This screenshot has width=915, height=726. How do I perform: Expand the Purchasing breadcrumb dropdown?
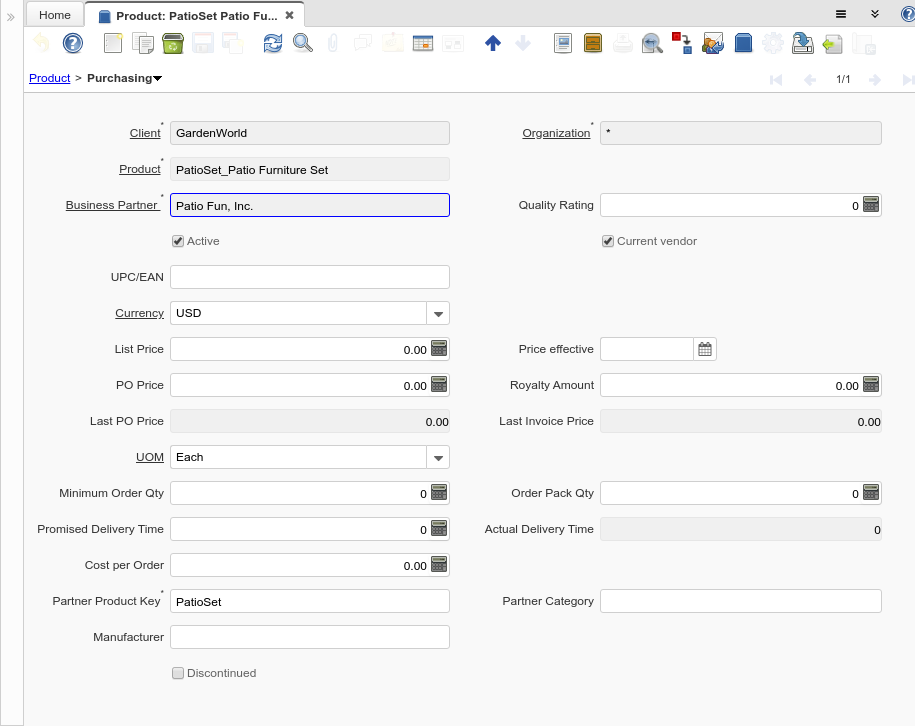pos(158,78)
